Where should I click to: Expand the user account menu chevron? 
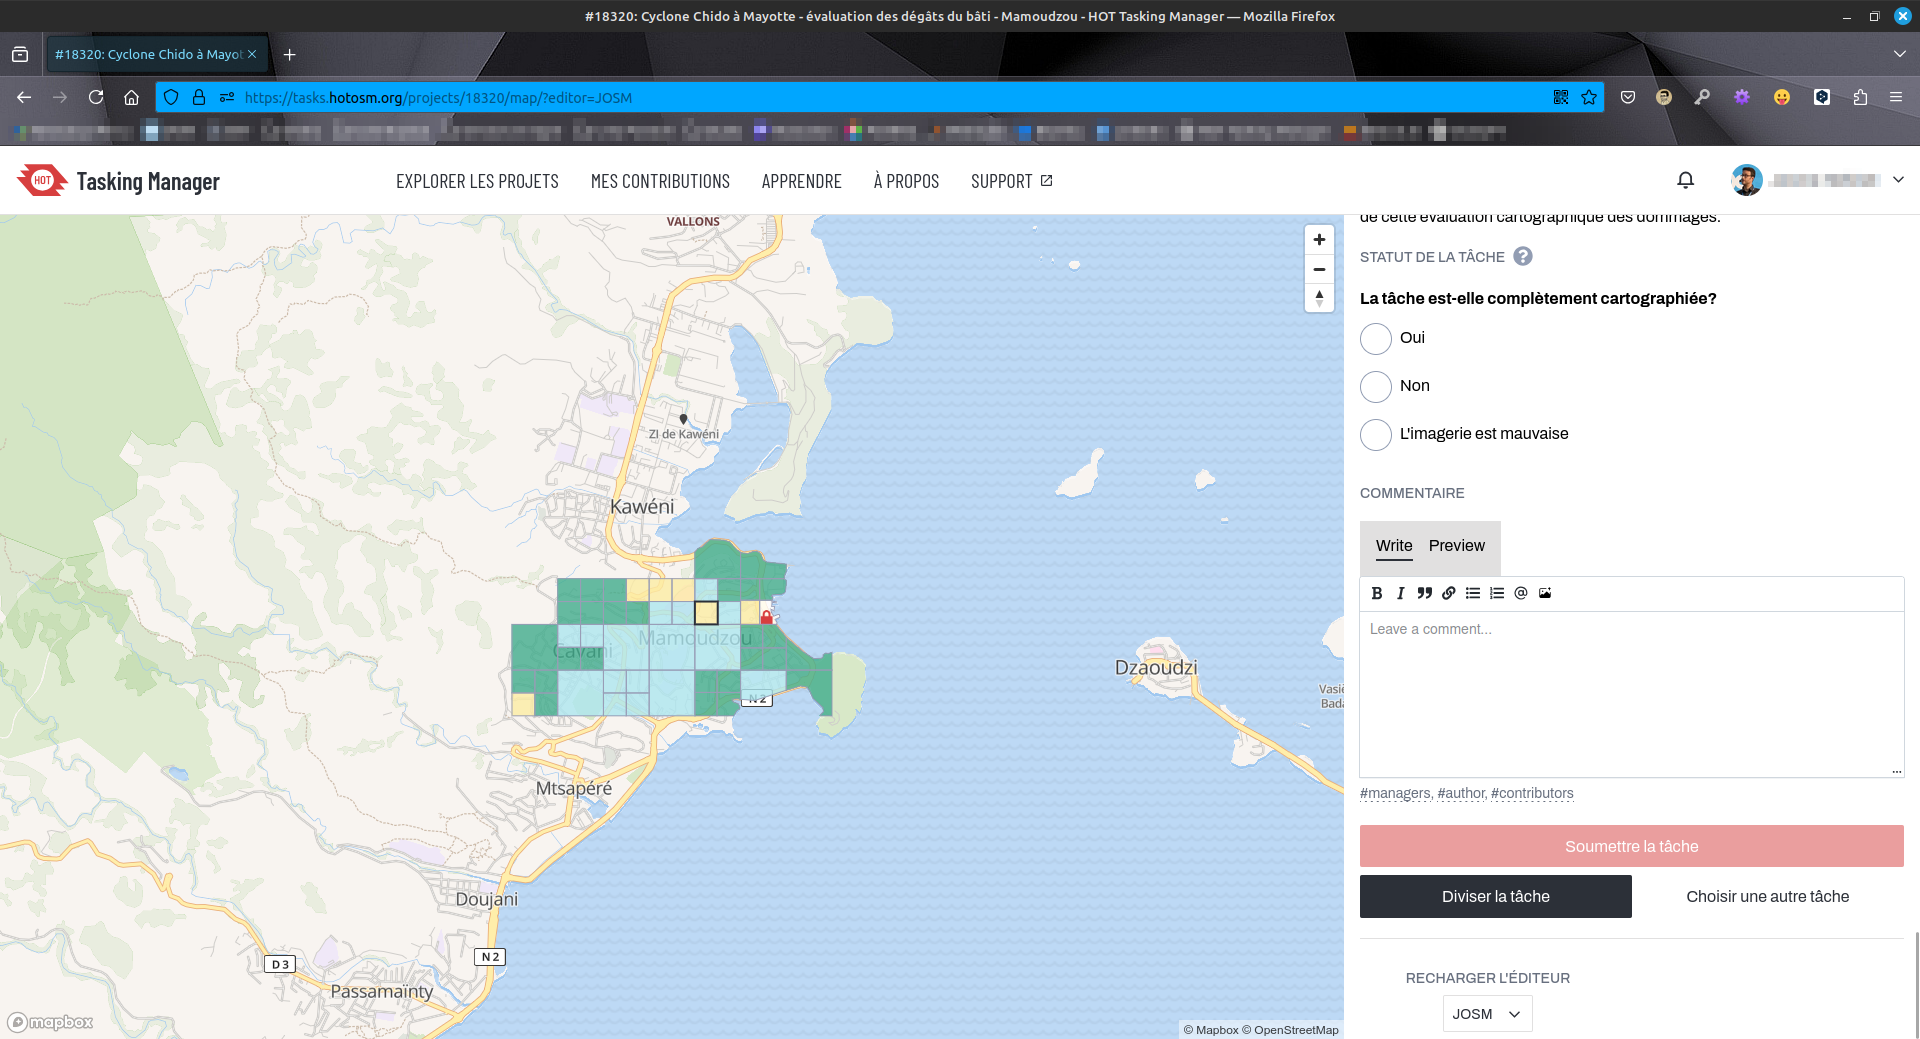click(1898, 180)
